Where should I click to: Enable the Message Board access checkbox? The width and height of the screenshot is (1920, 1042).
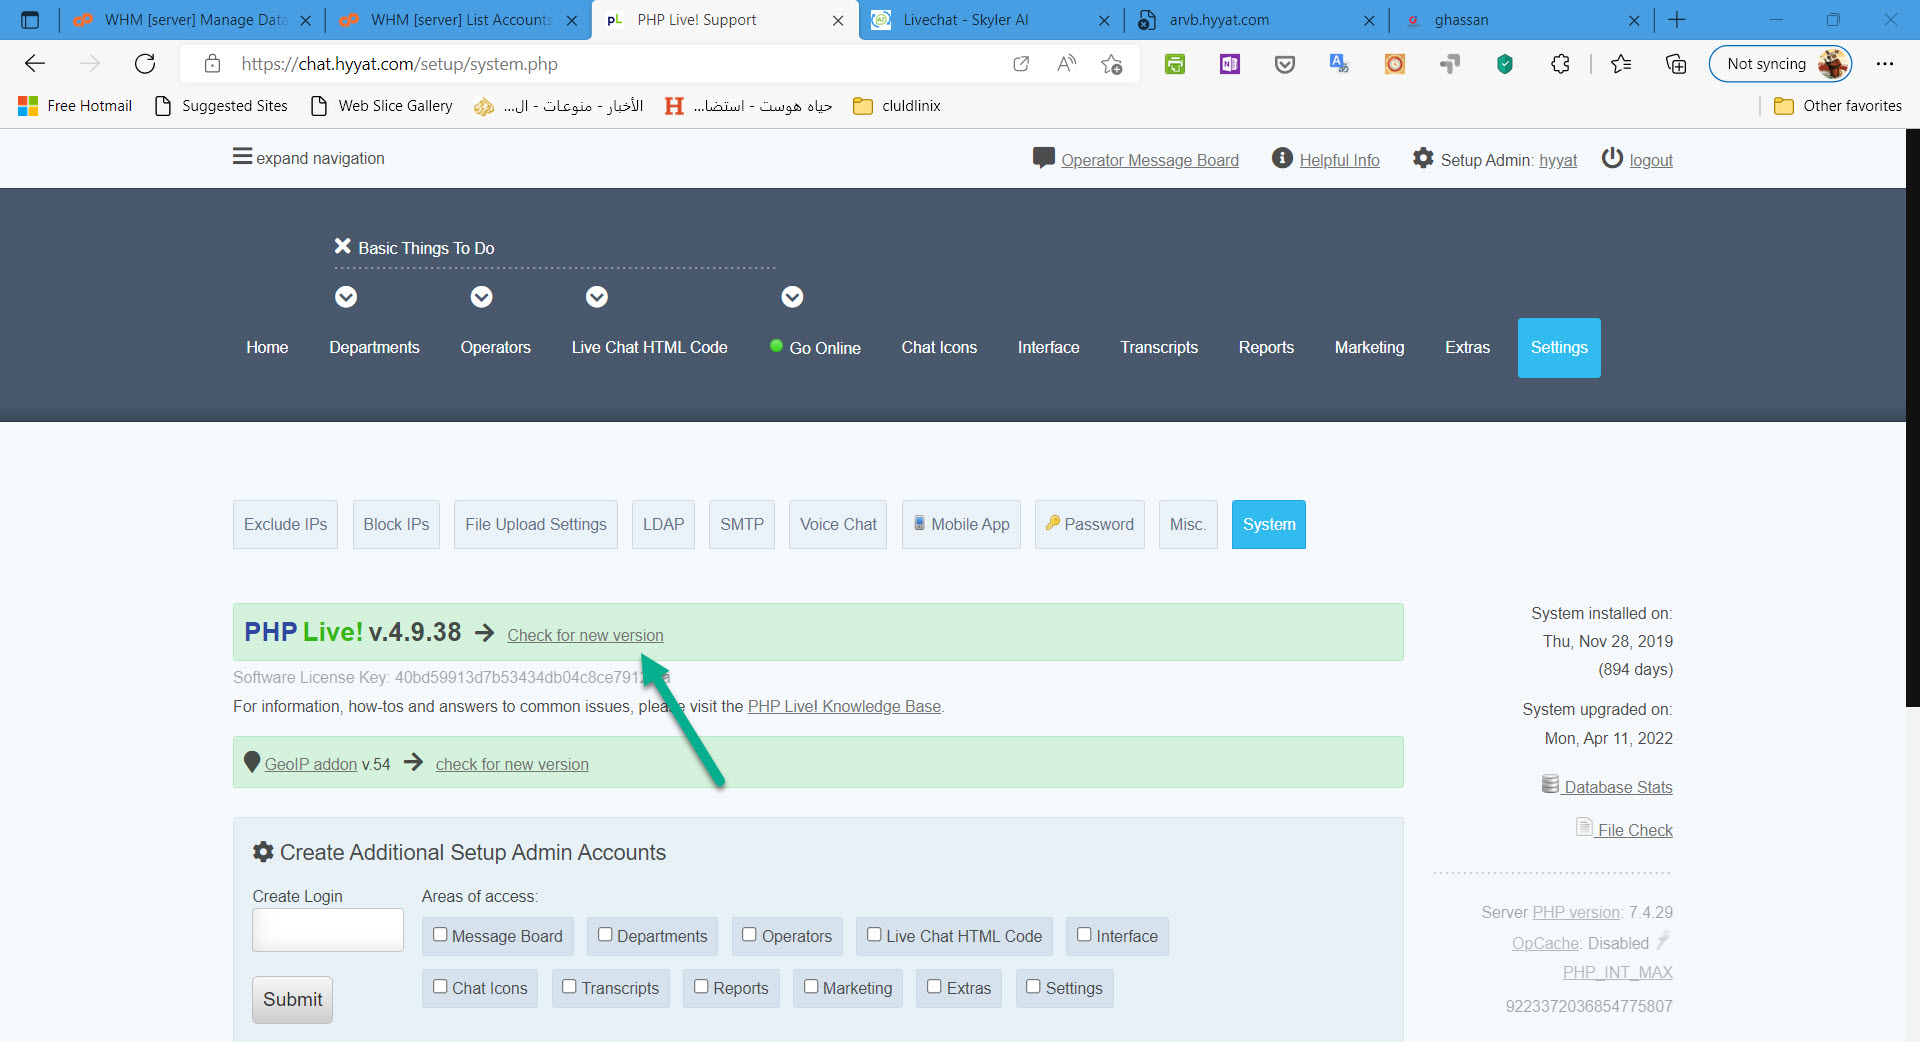pyautogui.click(x=440, y=935)
